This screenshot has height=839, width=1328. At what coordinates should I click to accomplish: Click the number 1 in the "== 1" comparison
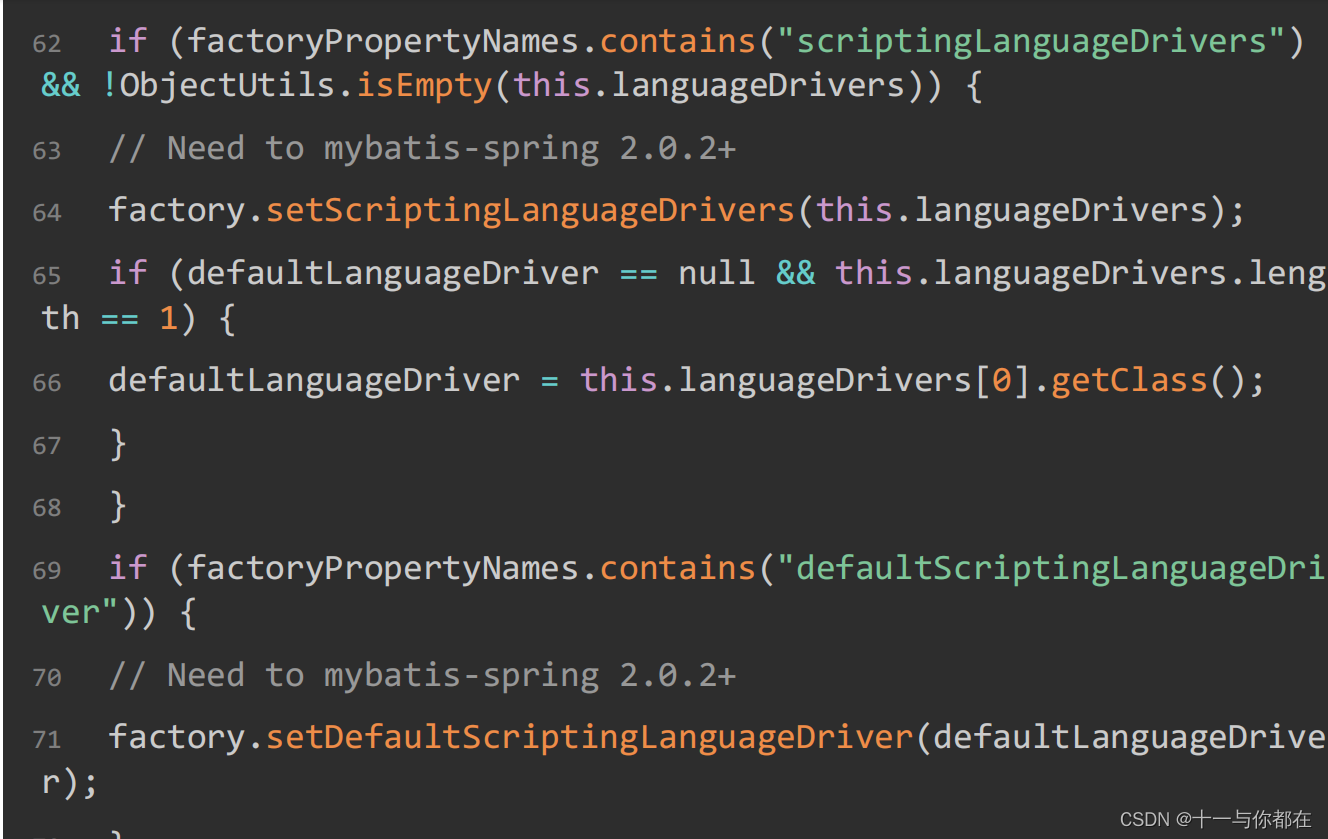[168, 318]
